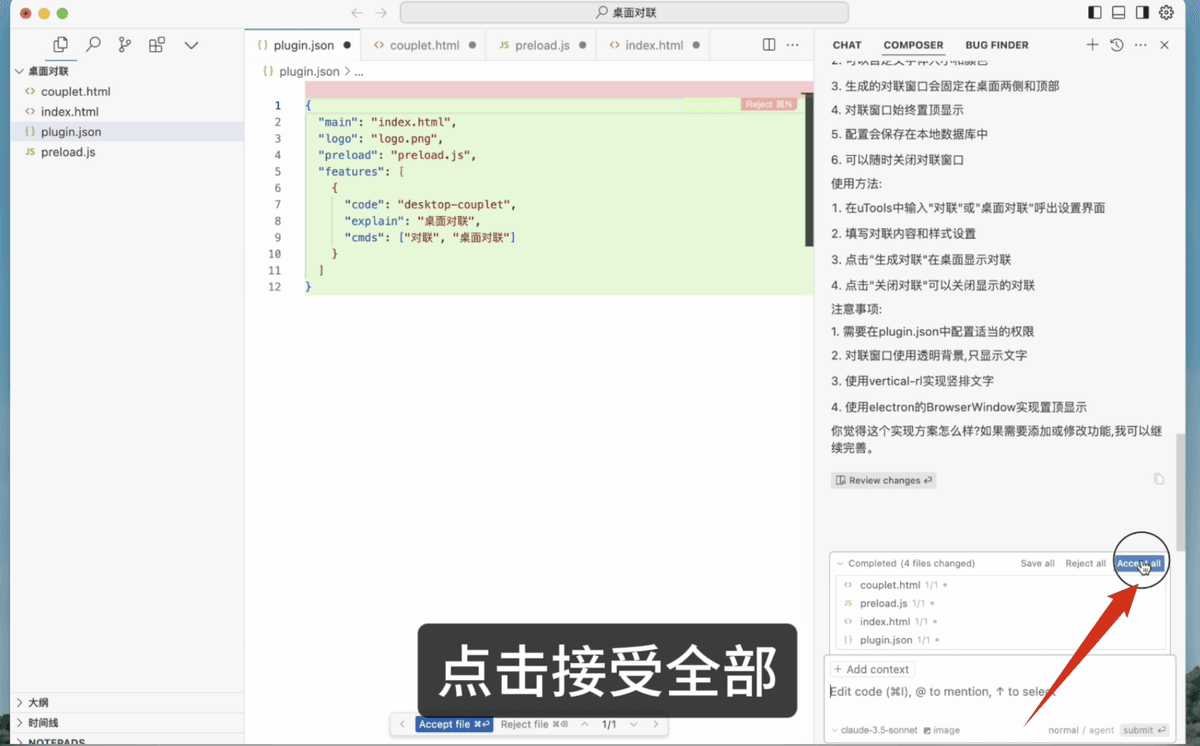Image resolution: width=1200 pixels, height=746 pixels.
Task: Toggle the right panel layout control
Action: [1141, 13]
